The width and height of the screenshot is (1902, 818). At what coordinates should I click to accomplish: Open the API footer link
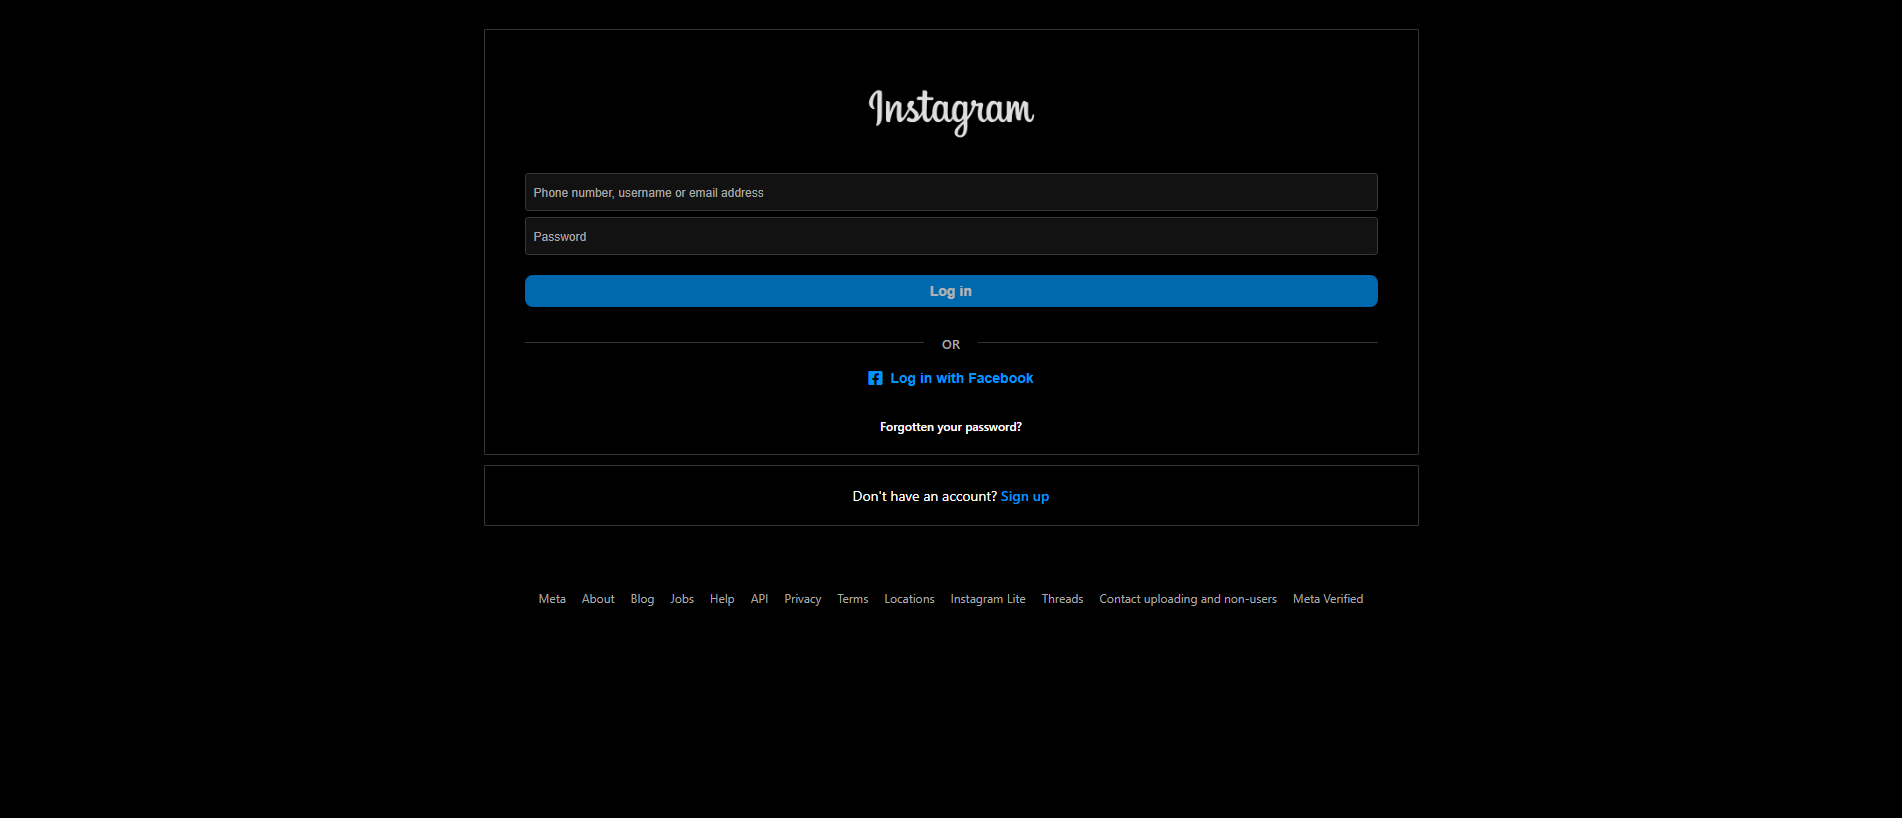pyautogui.click(x=759, y=599)
